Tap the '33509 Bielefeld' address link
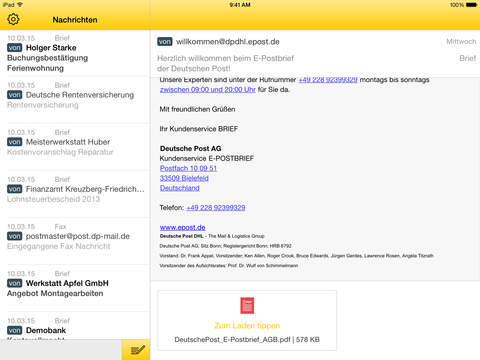The width and height of the screenshot is (480, 360). (x=184, y=178)
